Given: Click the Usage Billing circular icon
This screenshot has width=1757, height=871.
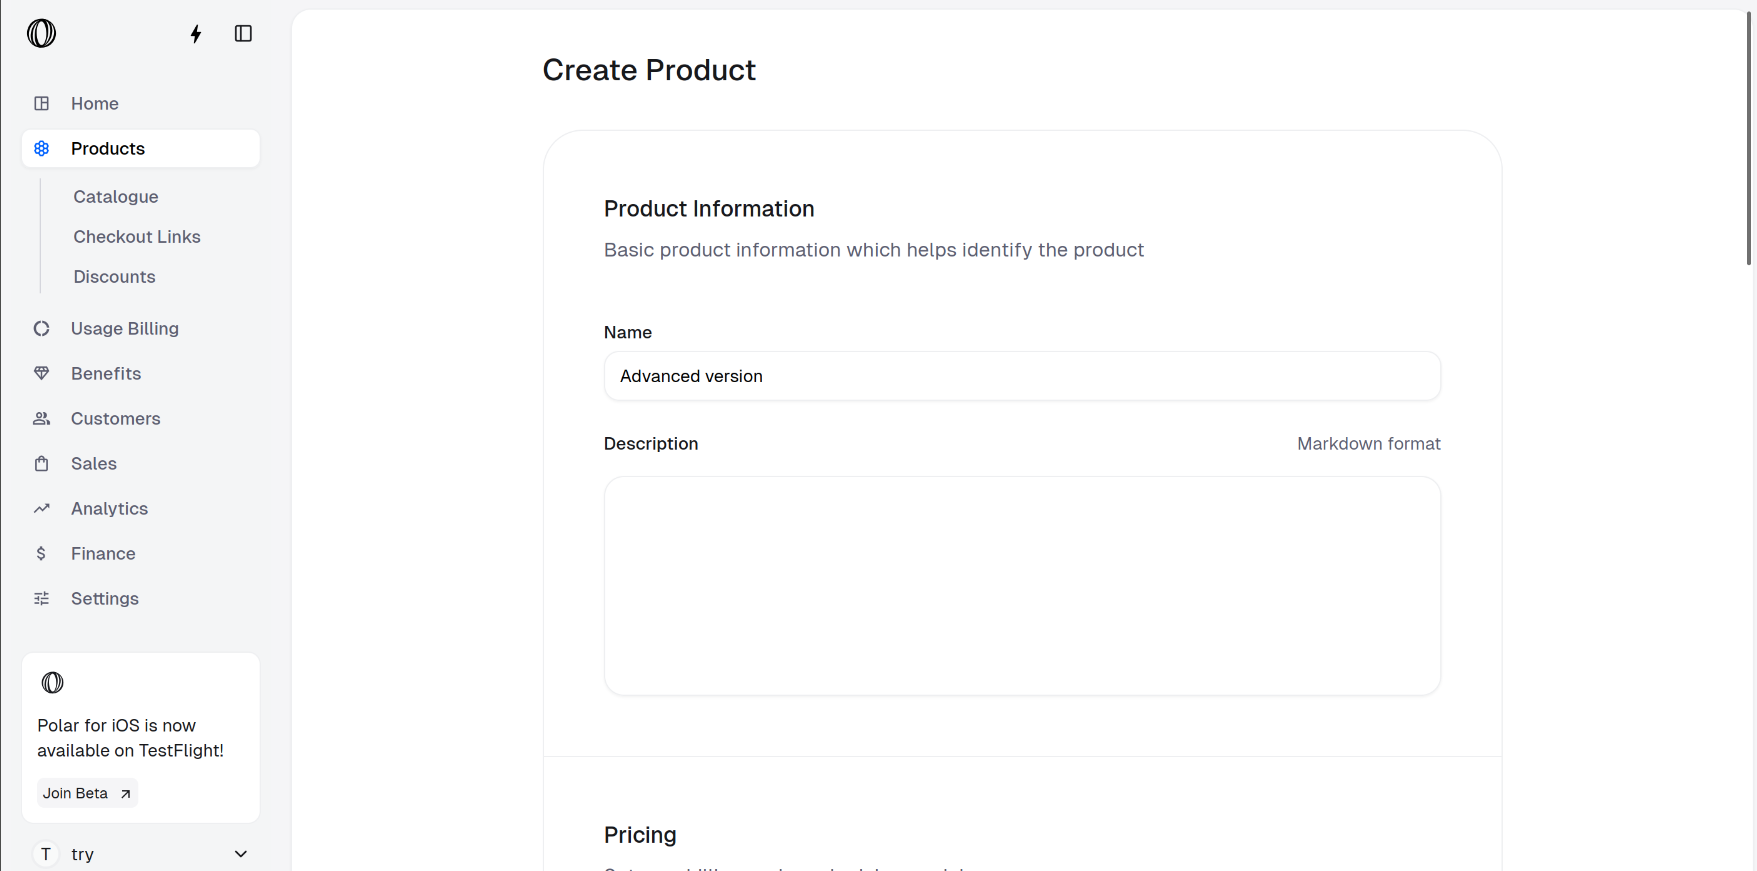Looking at the screenshot, I should coord(42,328).
